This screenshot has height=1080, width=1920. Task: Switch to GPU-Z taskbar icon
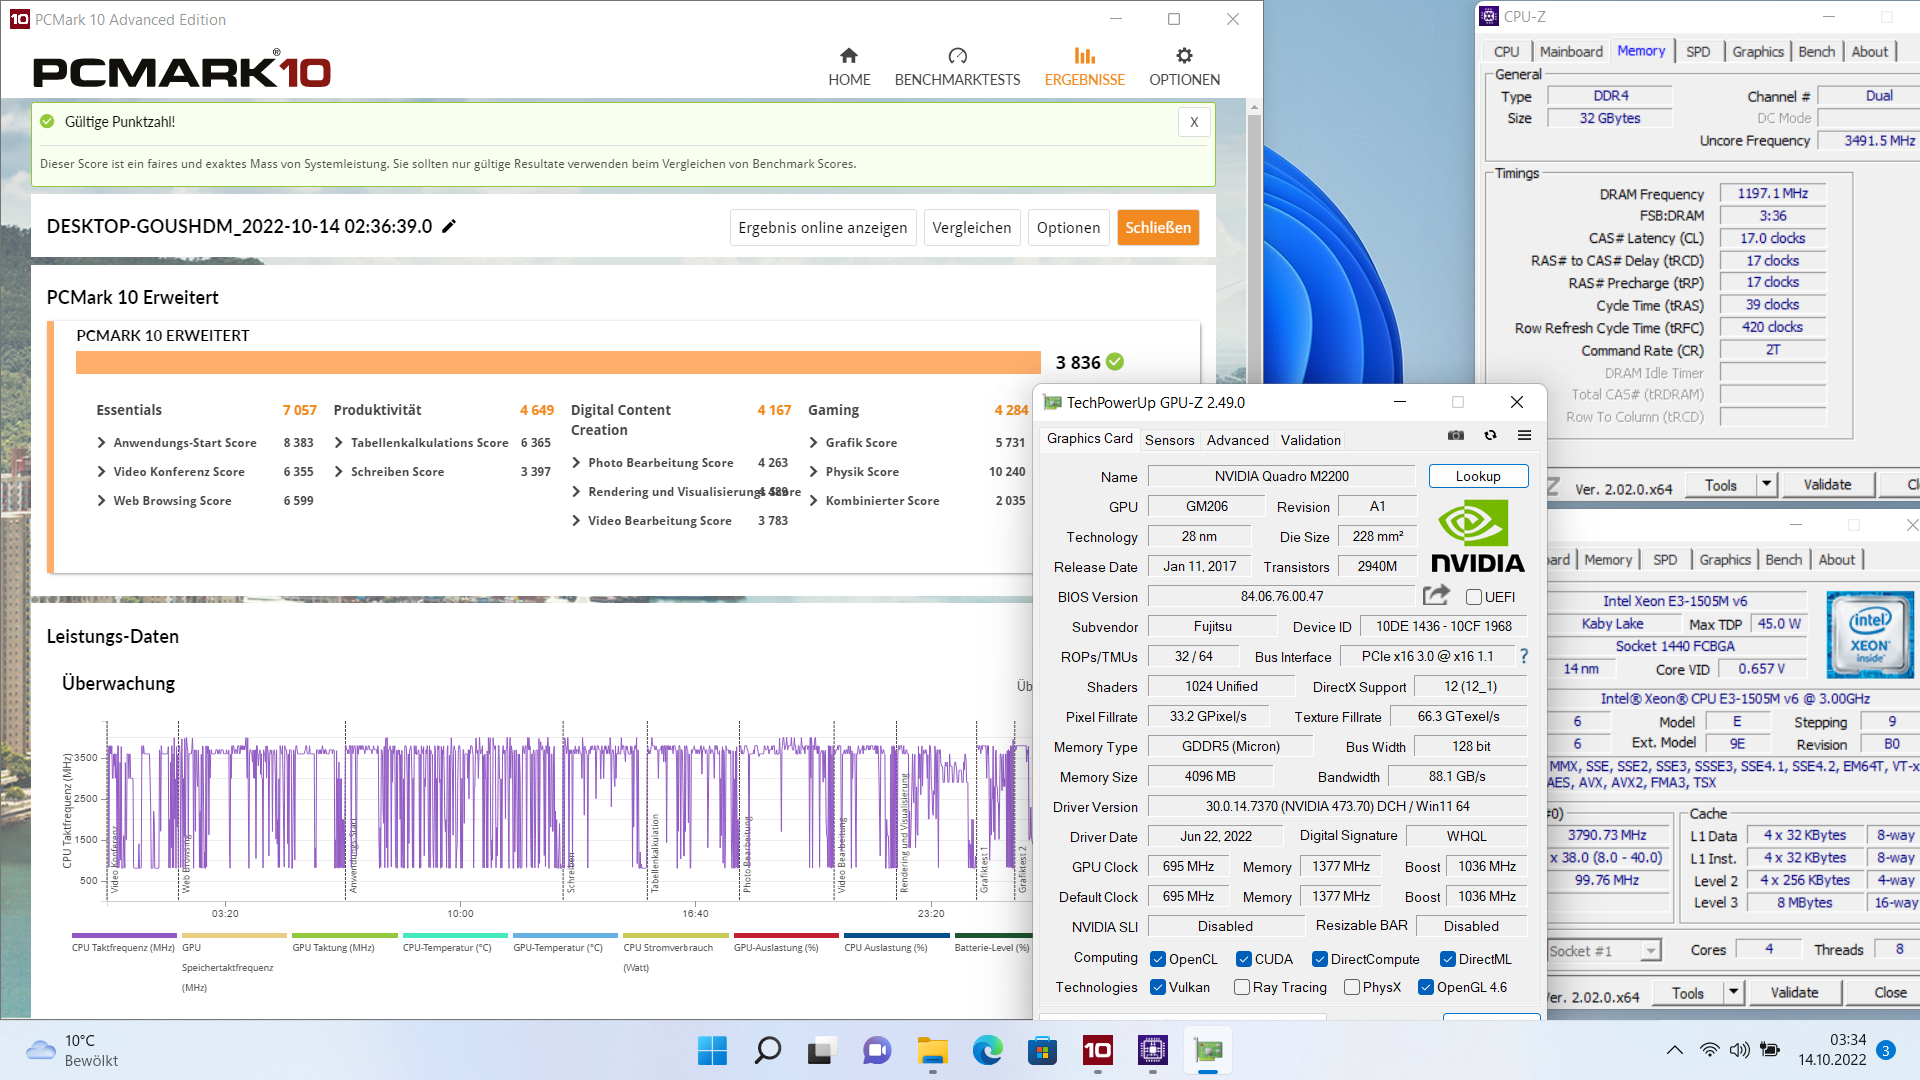click(1208, 1050)
